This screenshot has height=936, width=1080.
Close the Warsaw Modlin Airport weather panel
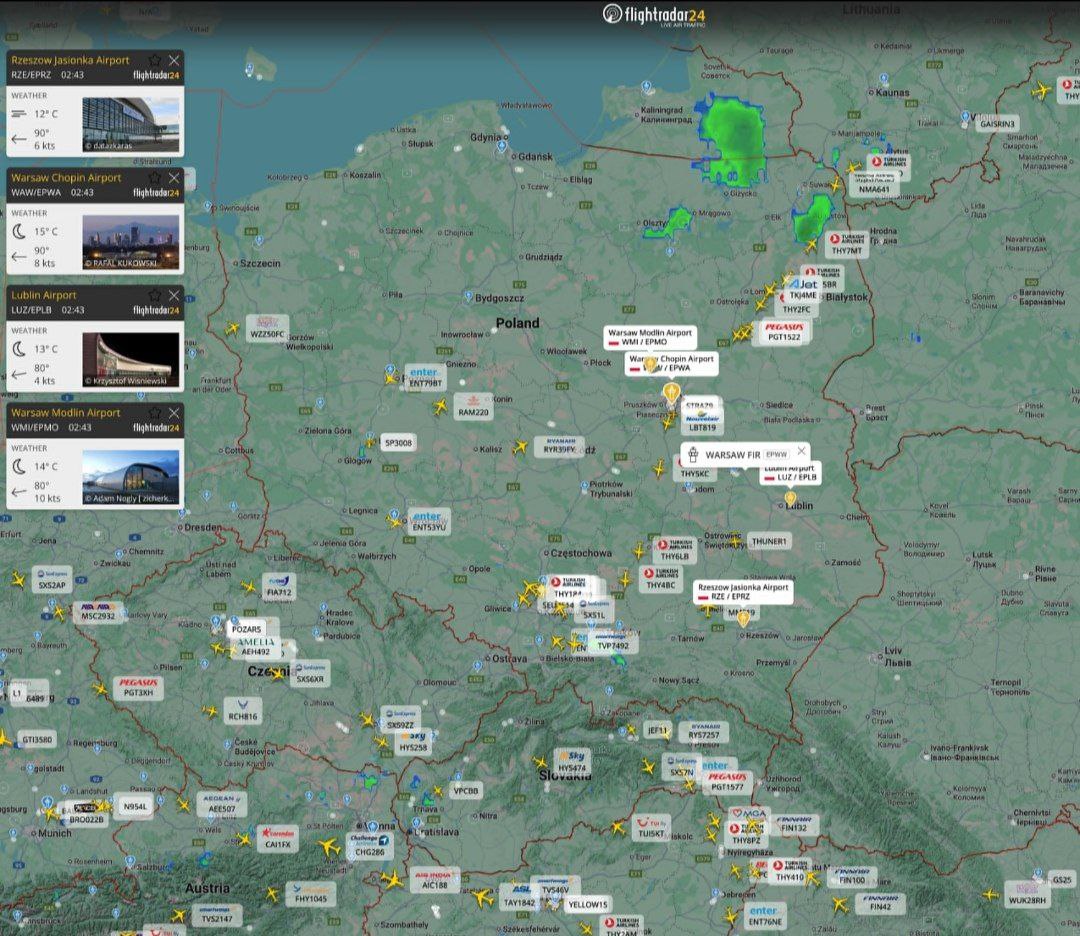coord(174,413)
